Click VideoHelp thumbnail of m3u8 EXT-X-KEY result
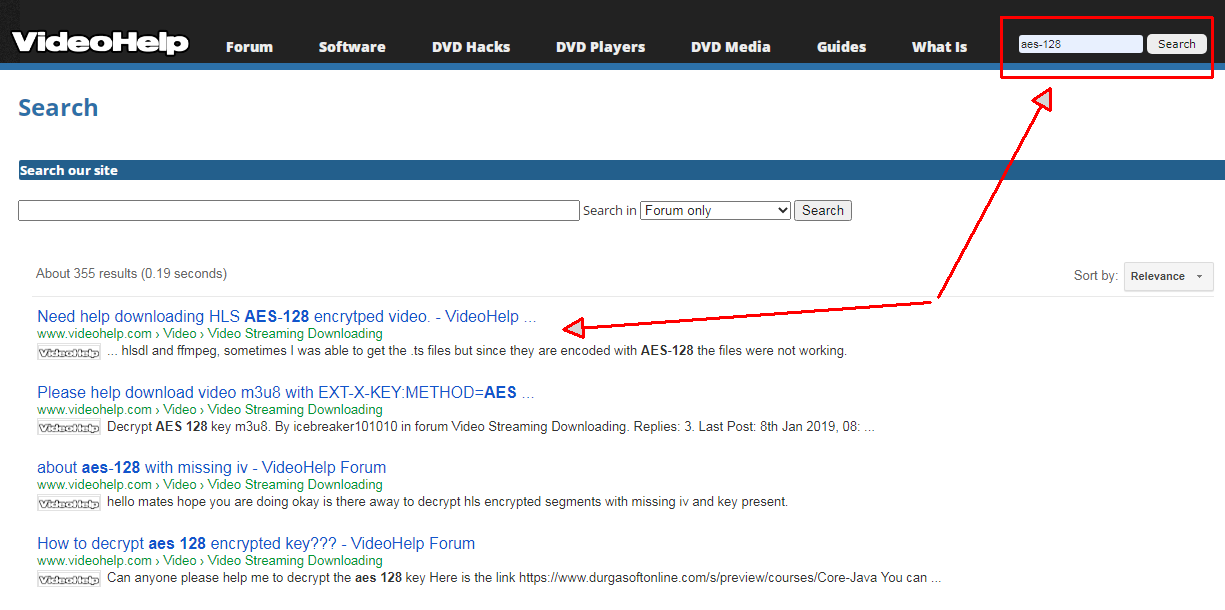 click(x=69, y=428)
